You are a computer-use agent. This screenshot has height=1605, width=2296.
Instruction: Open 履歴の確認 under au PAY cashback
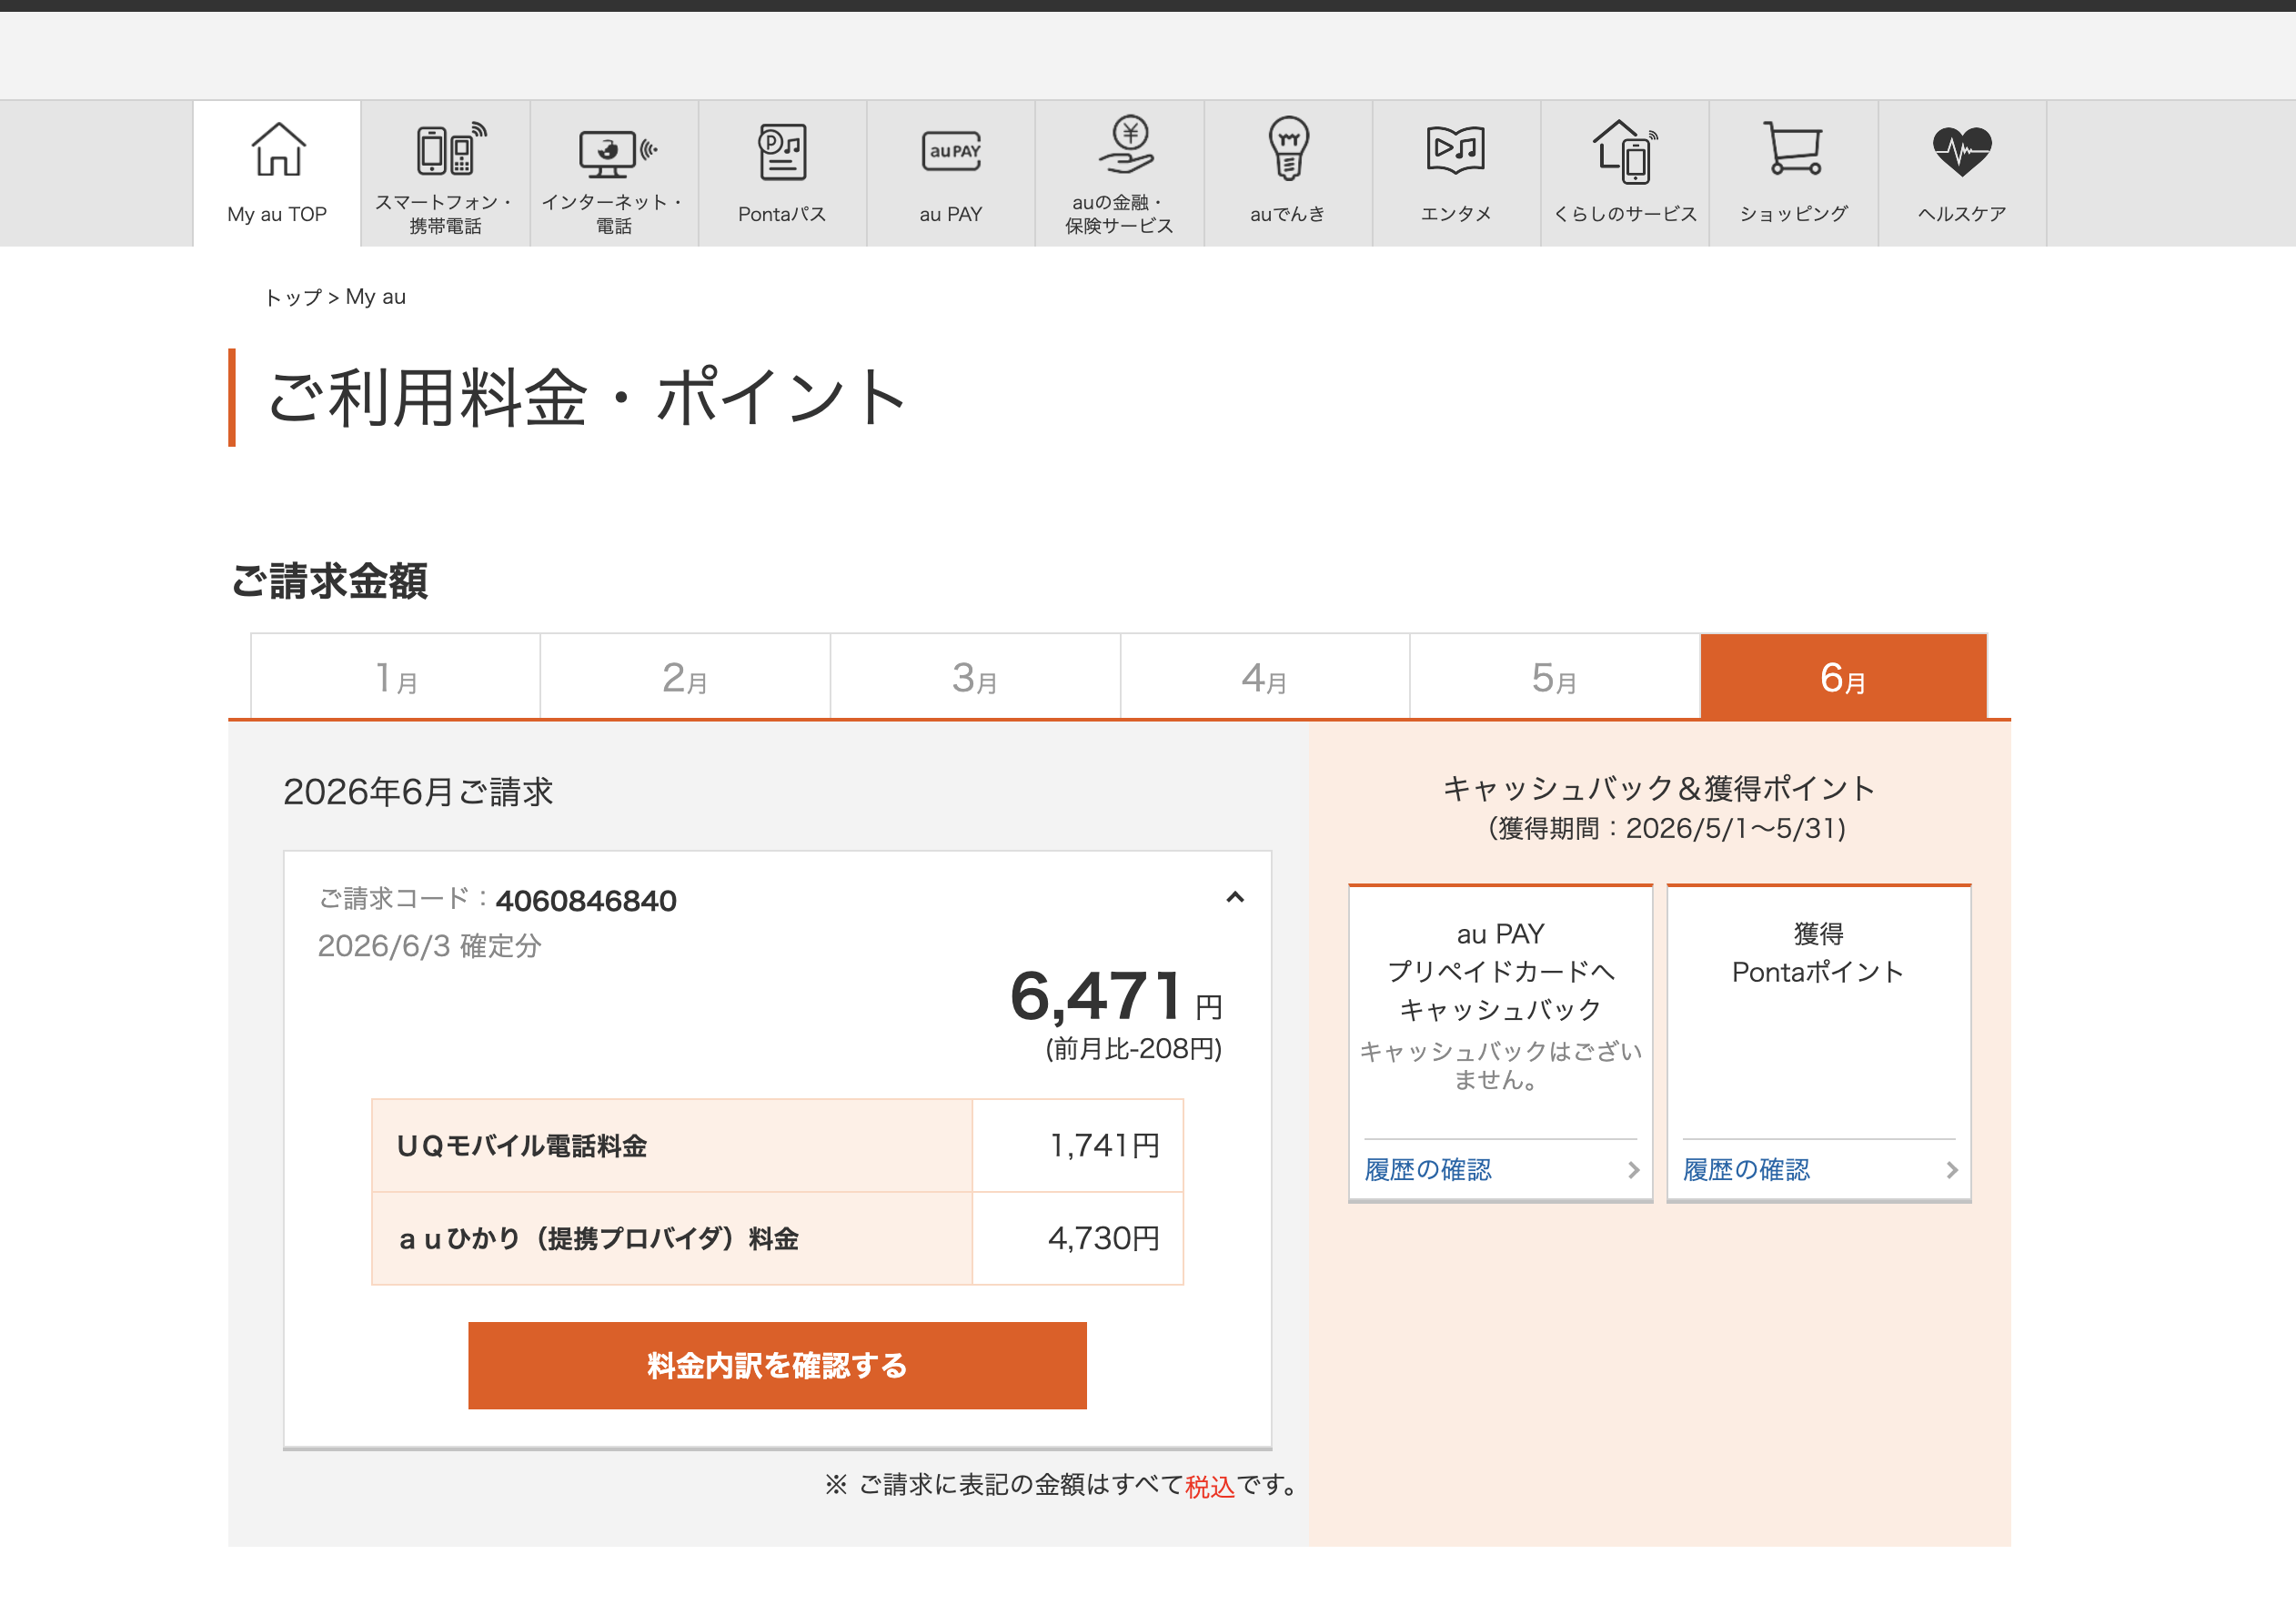click(1428, 1169)
